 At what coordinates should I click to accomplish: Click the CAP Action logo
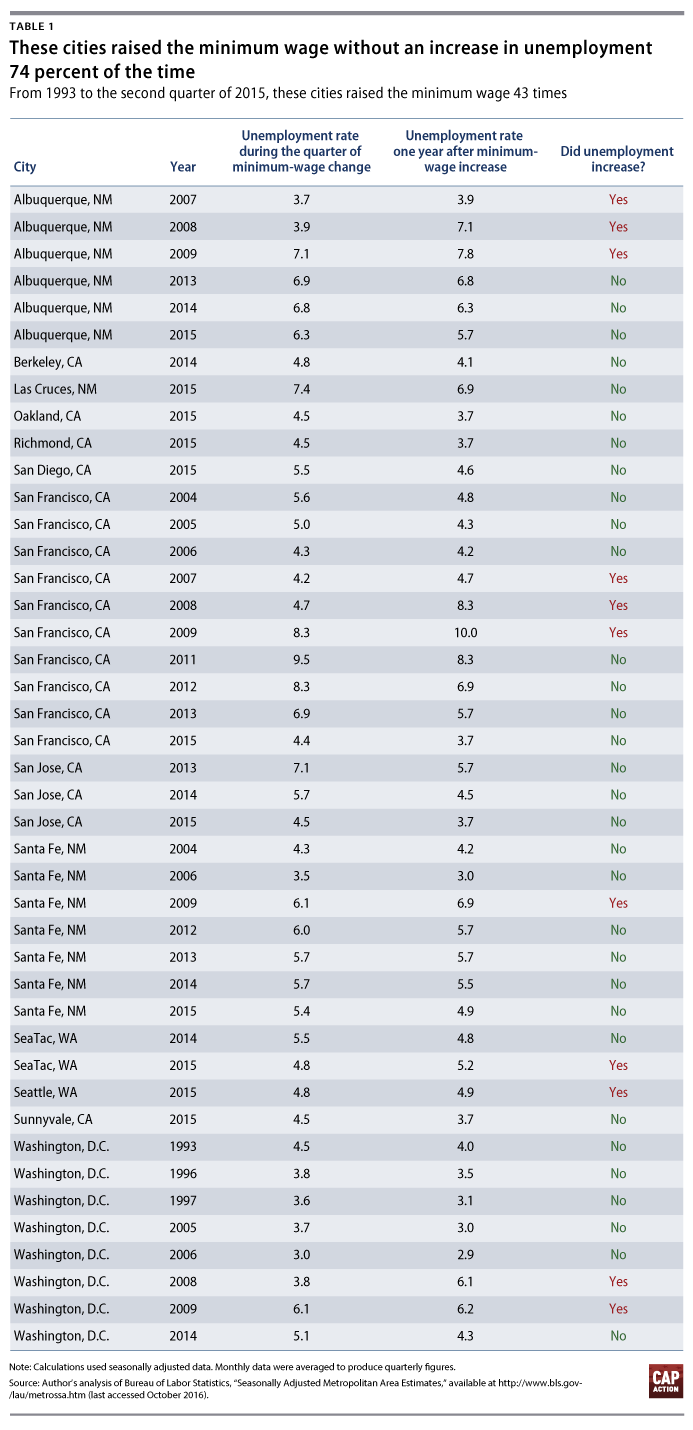pos(665,1381)
